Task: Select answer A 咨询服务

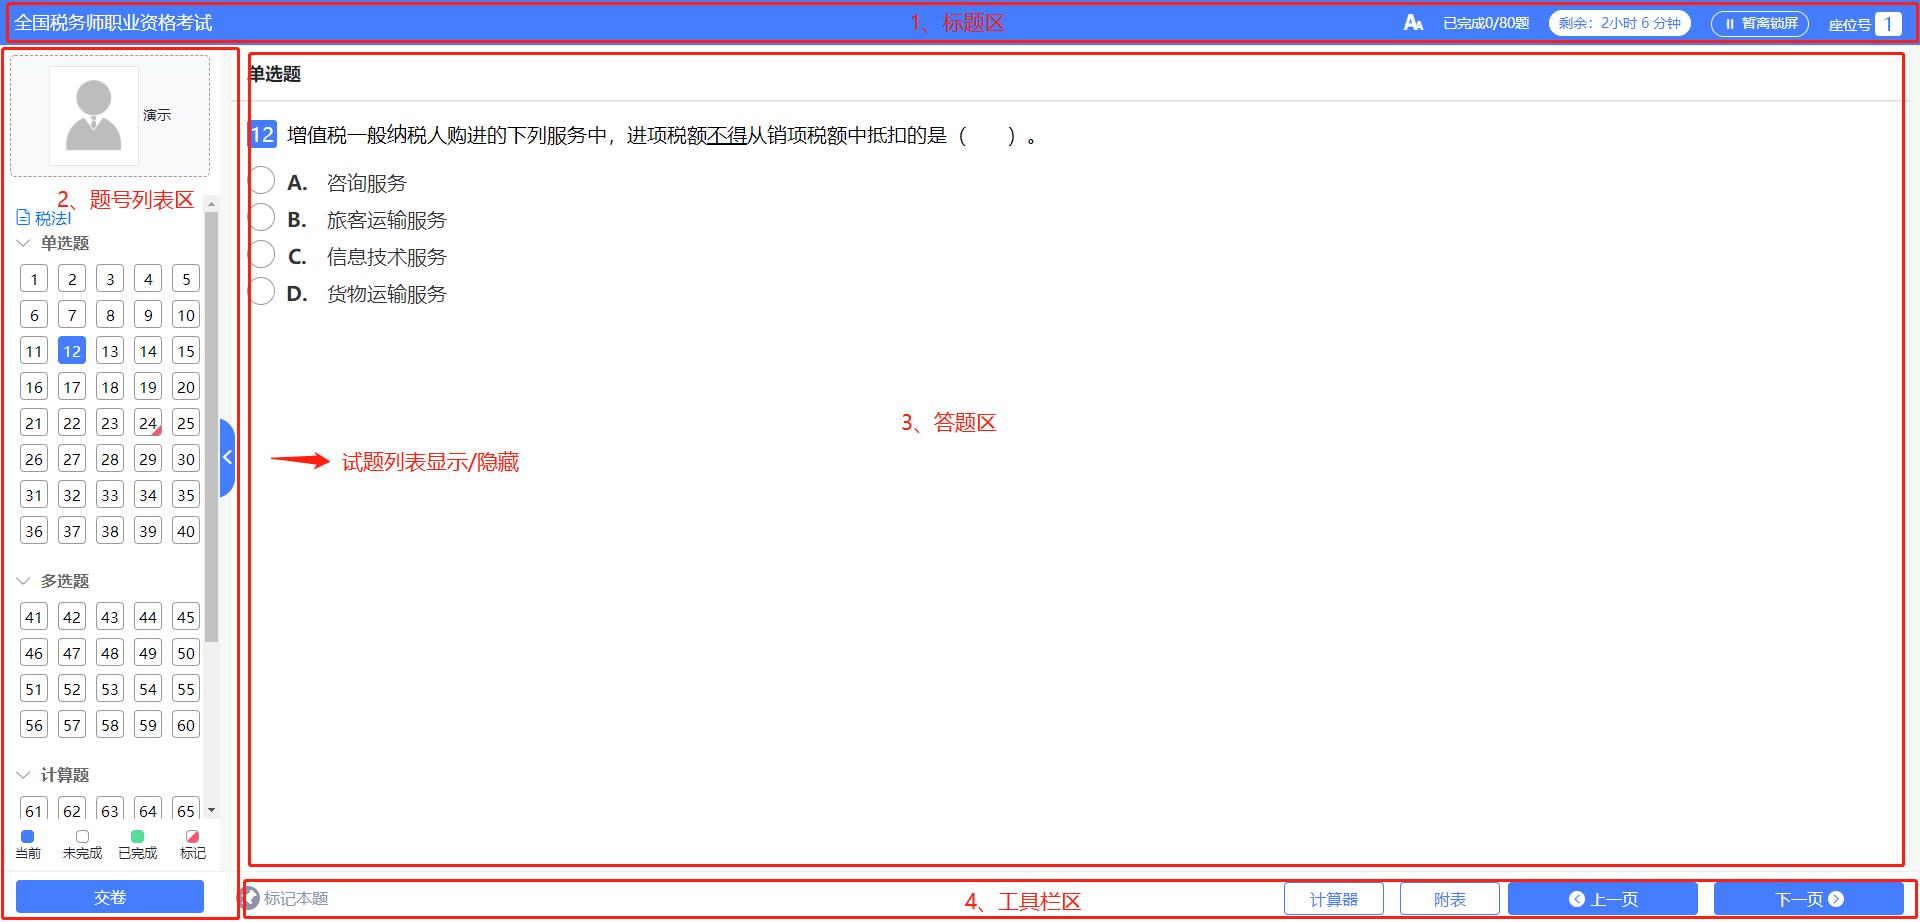Action: click(262, 181)
